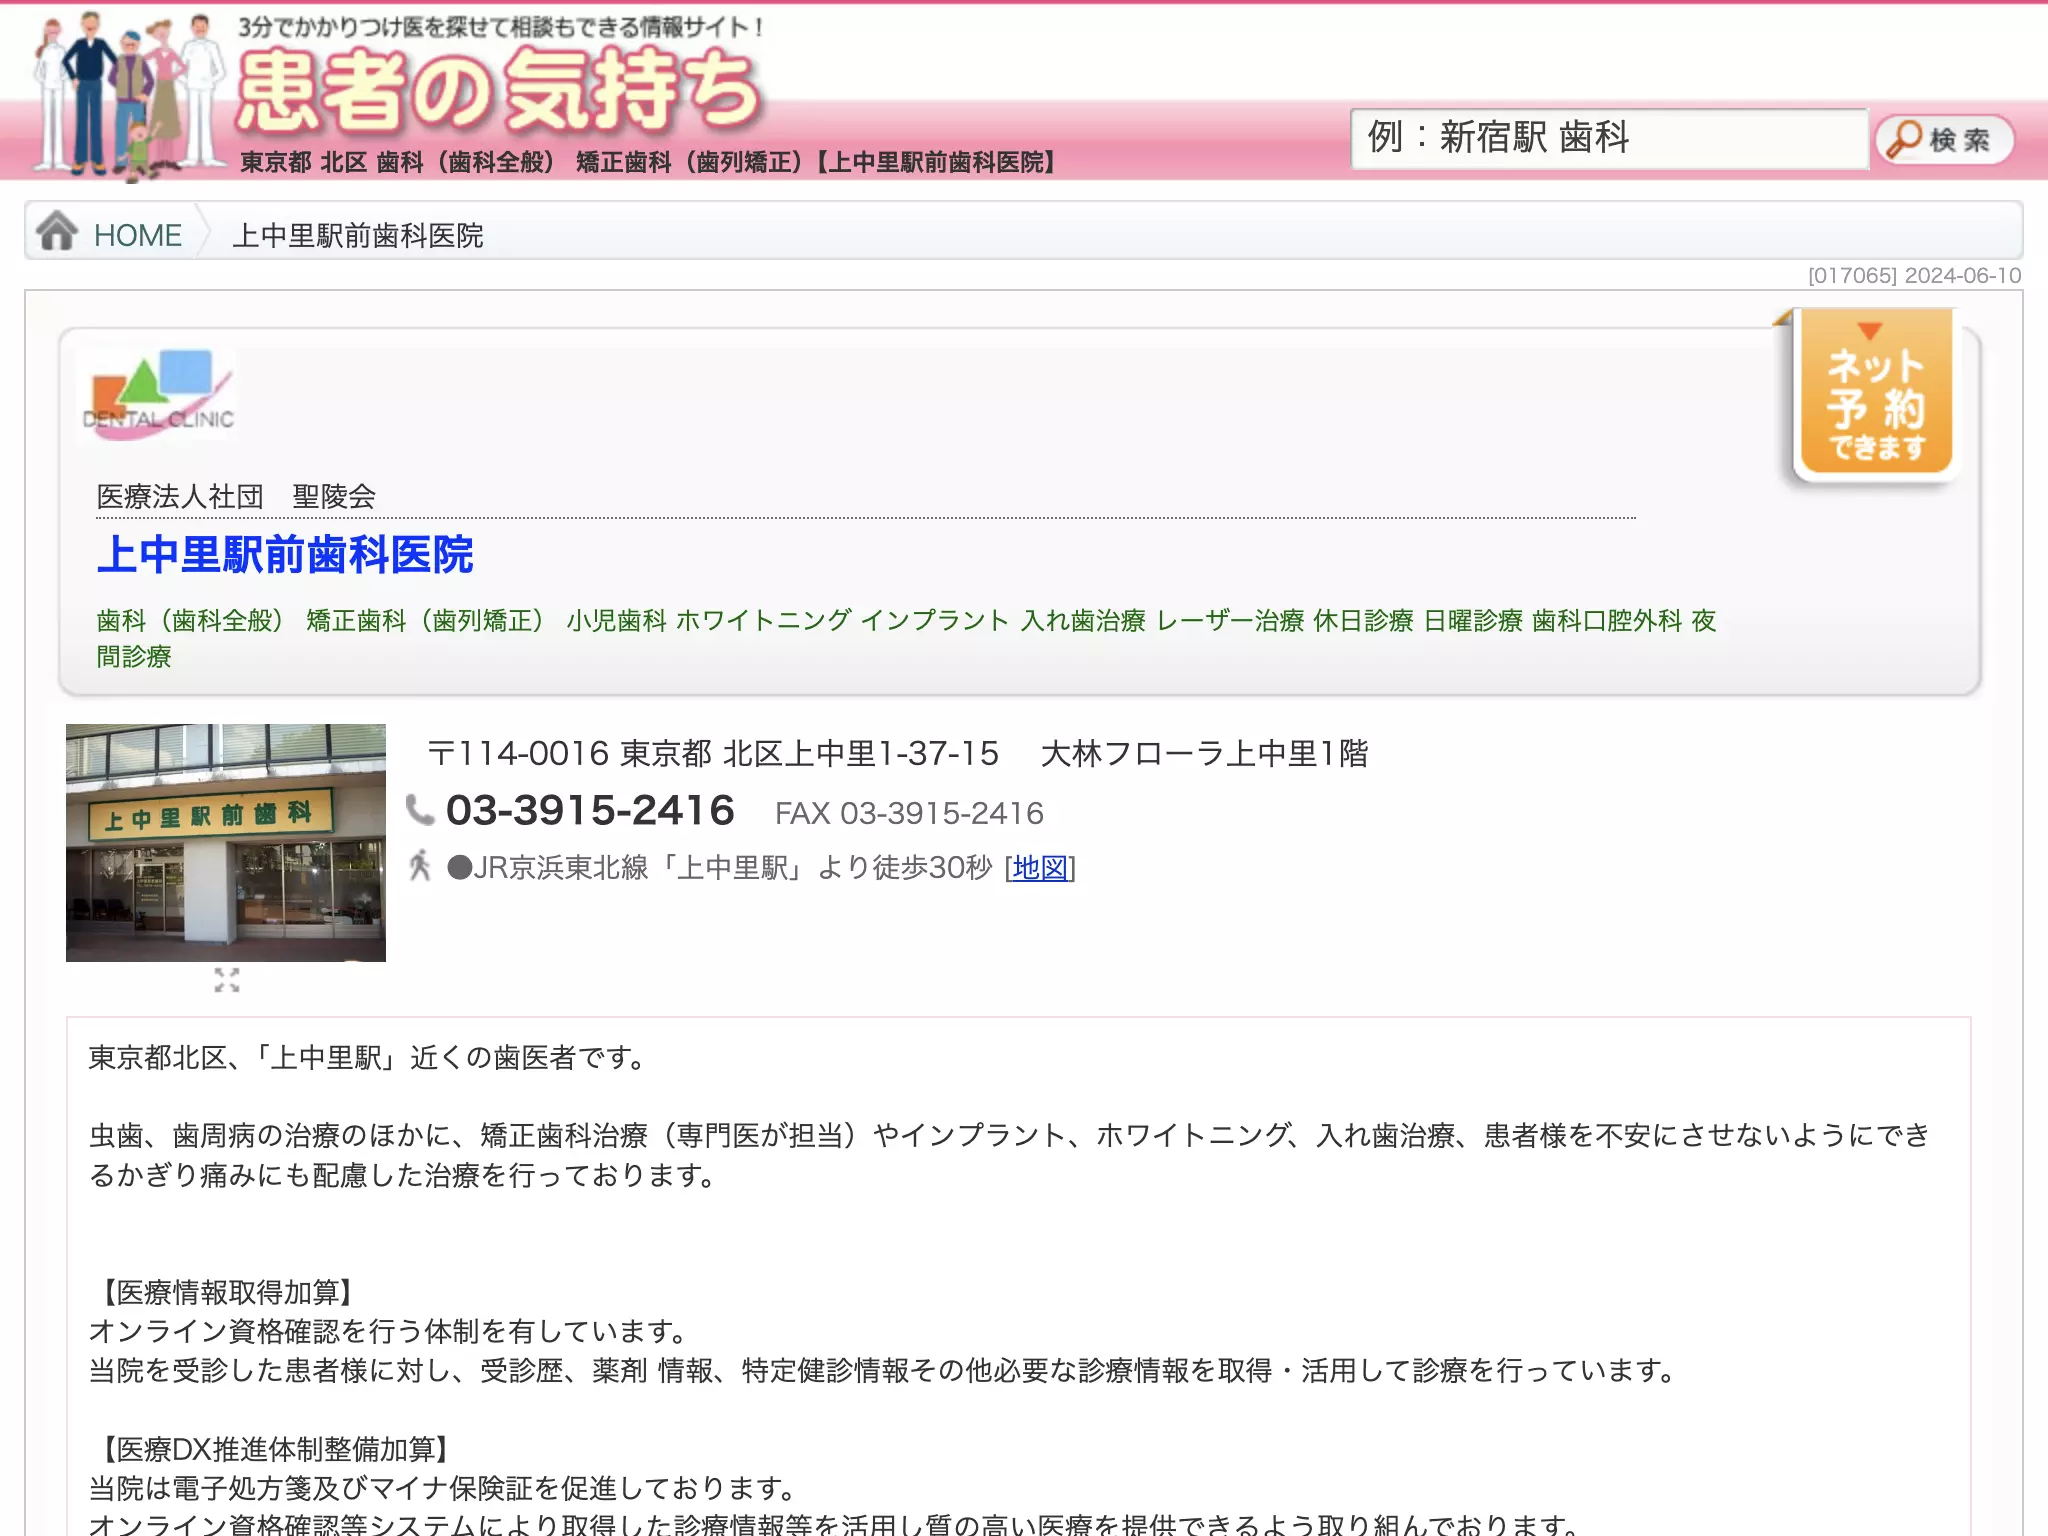Open the HOME breadcrumb link

[138, 235]
